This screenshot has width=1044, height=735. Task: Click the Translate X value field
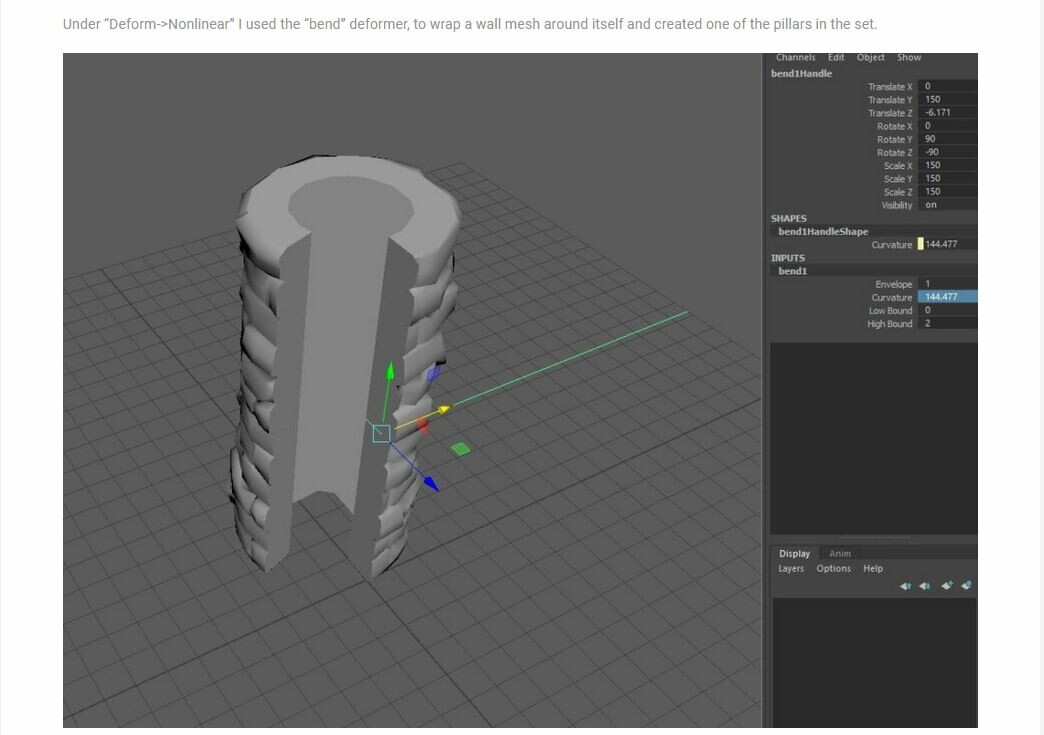click(947, 87)
